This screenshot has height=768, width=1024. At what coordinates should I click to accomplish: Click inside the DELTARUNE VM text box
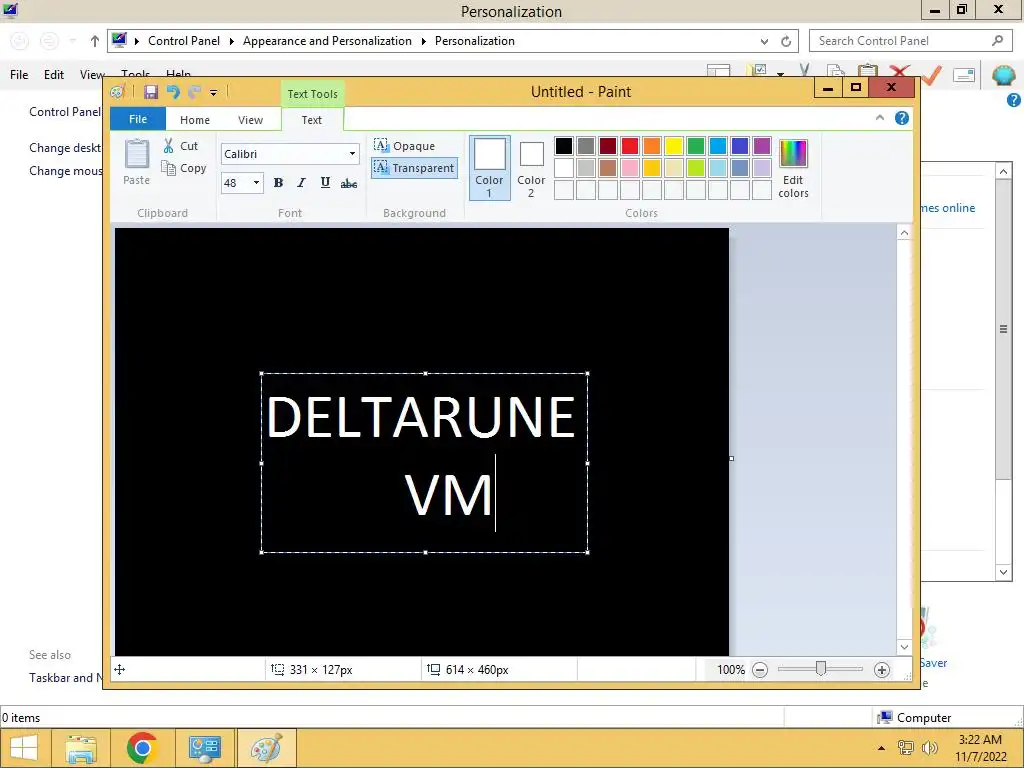pos(424,462)
